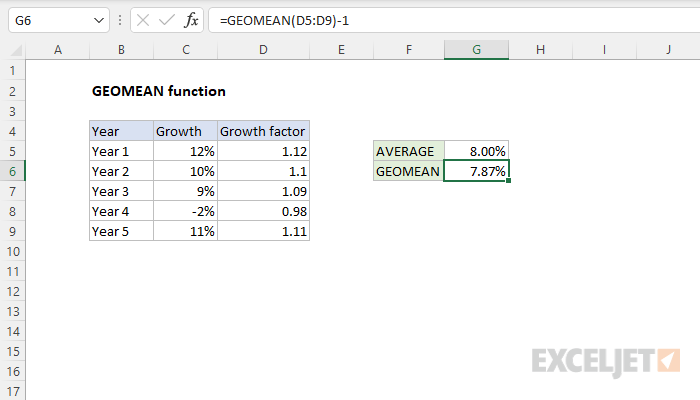Click the cancel X icon in formula bar

(x=142, y=20)
